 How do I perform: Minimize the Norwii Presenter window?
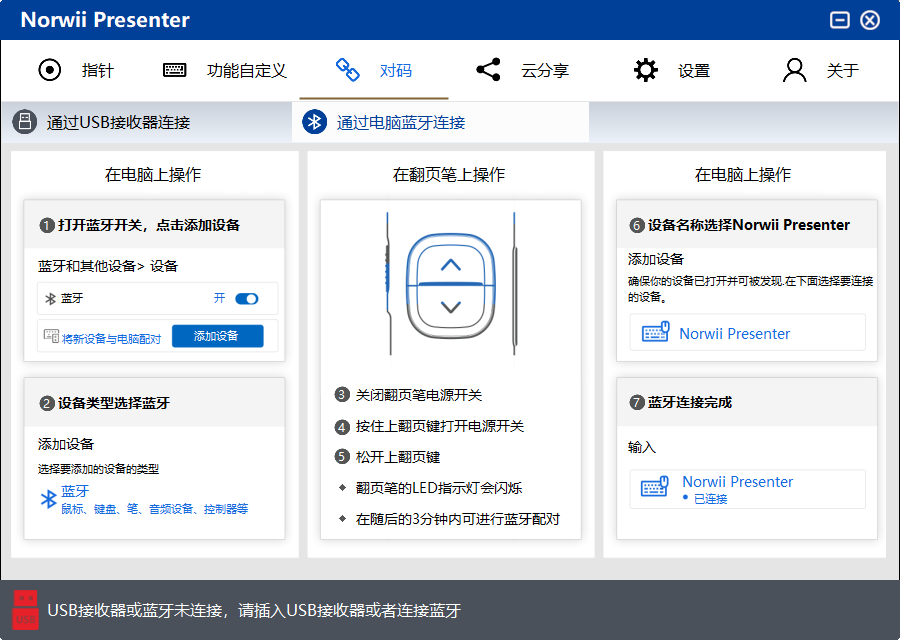pyautogui.click(x=839, y=20)
